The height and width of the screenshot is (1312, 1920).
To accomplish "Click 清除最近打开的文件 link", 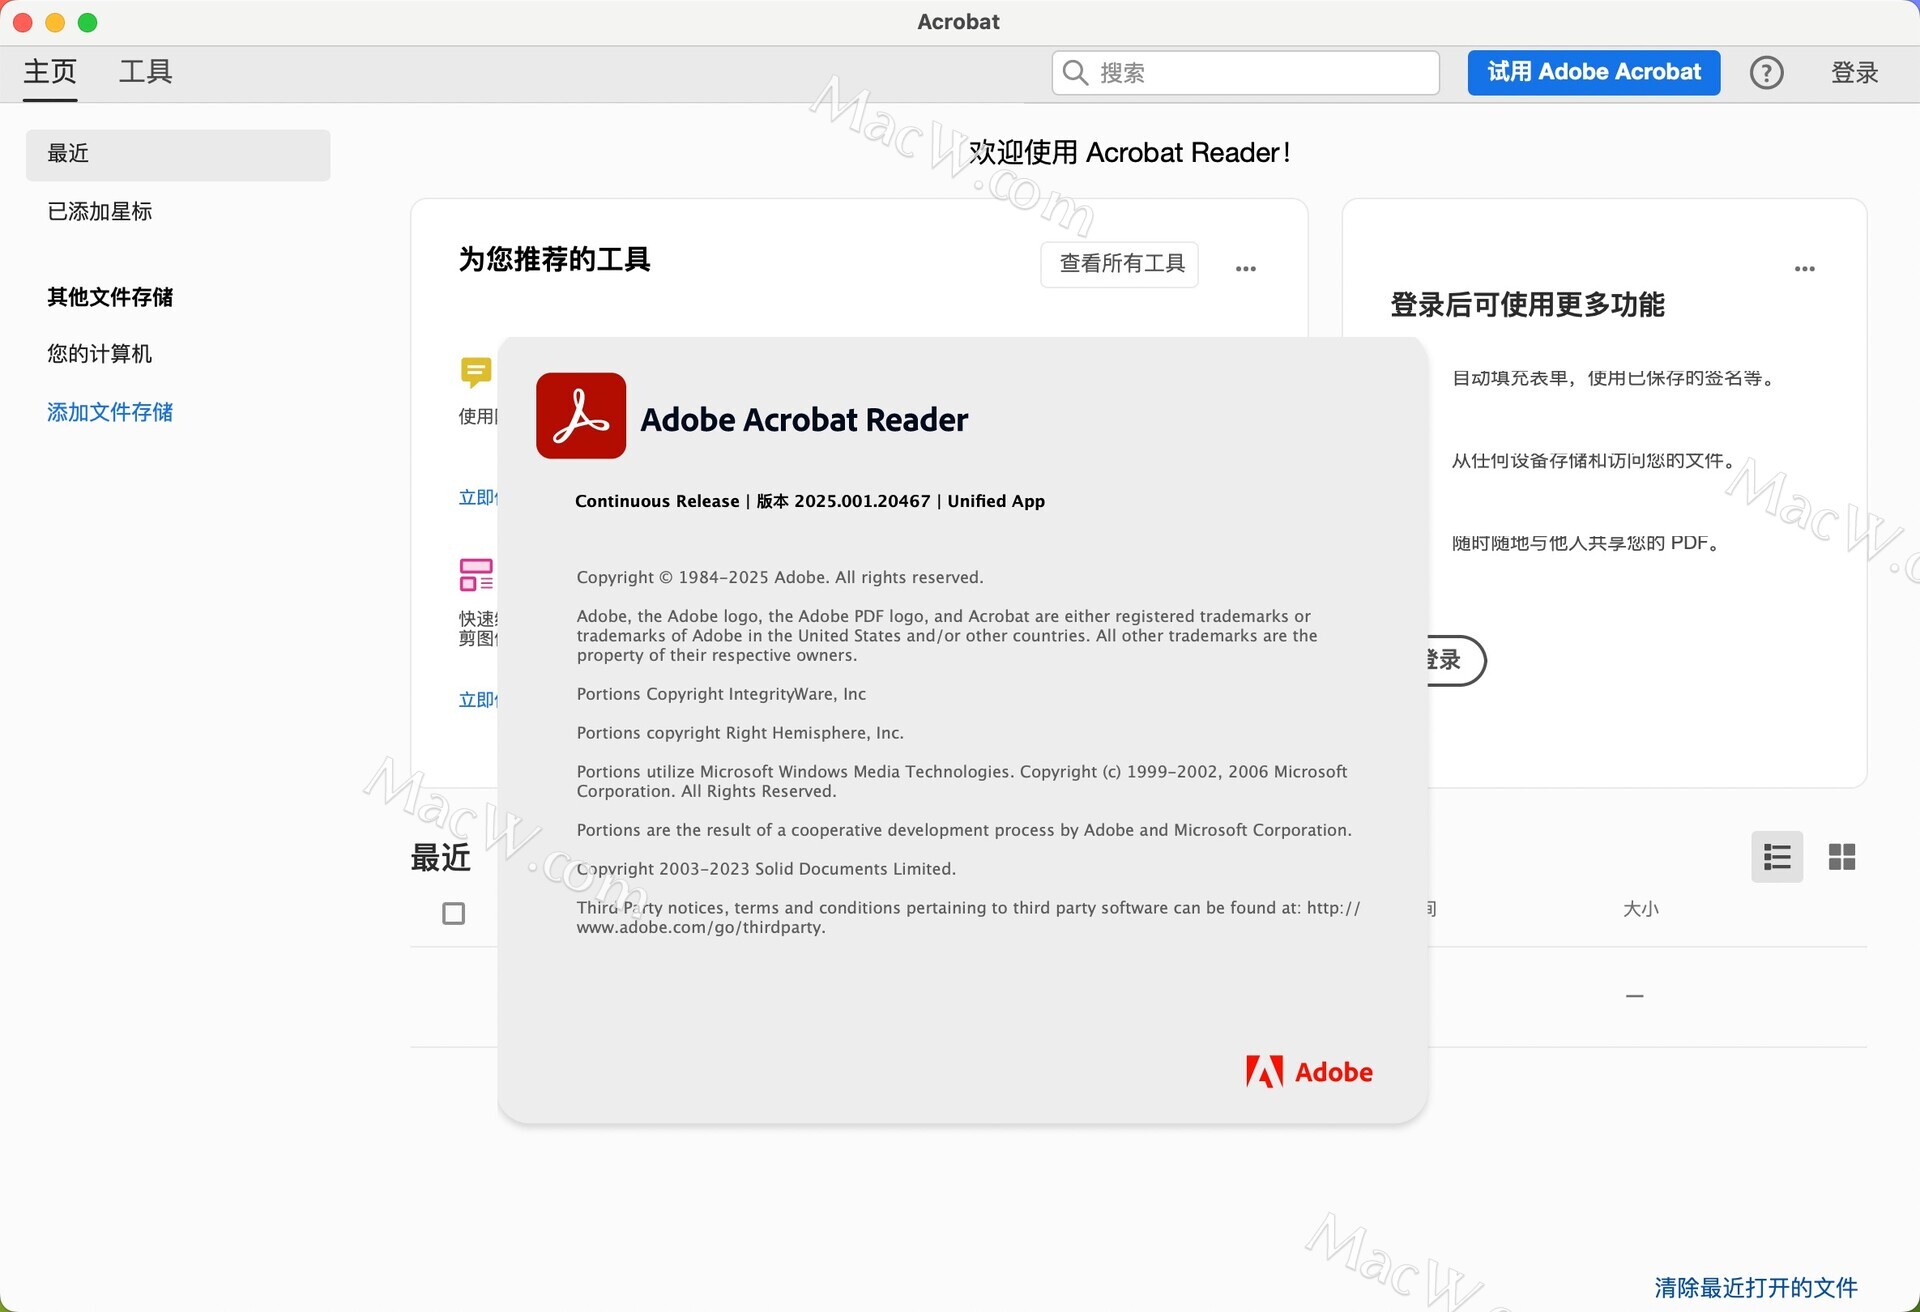I will 1755,1288.
